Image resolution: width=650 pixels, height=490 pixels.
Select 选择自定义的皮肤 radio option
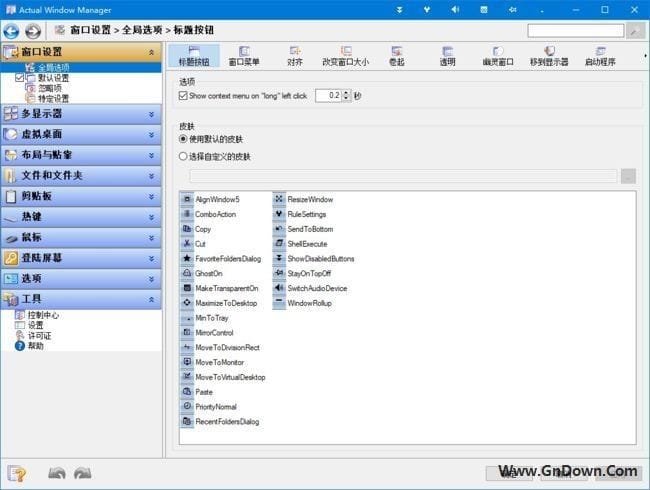pyautogui.click(x=183, y=156)
